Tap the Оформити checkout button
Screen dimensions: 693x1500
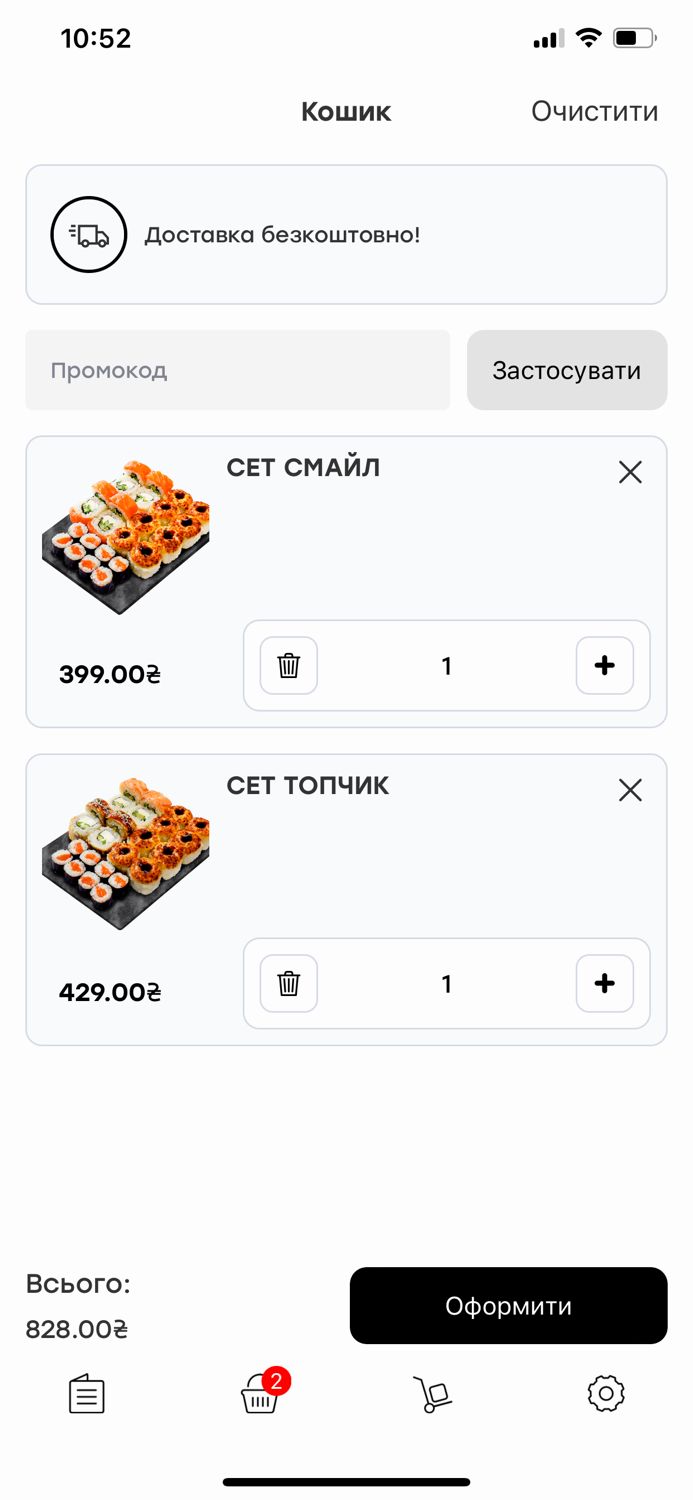coord(508,1306)
